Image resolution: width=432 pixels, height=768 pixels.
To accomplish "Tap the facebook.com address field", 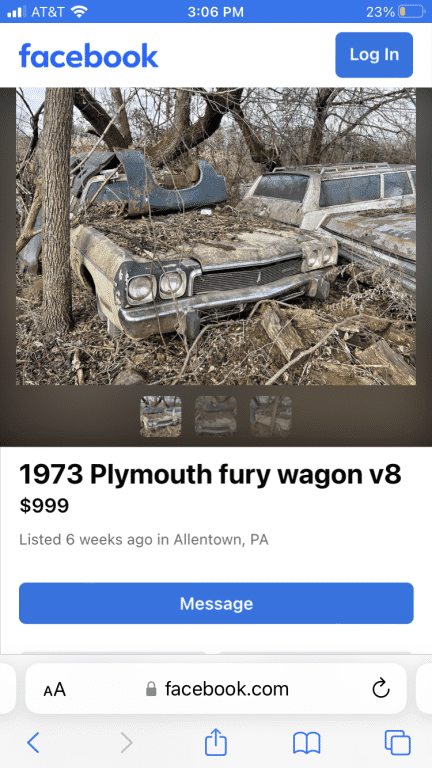I will [x=216, y=689].
